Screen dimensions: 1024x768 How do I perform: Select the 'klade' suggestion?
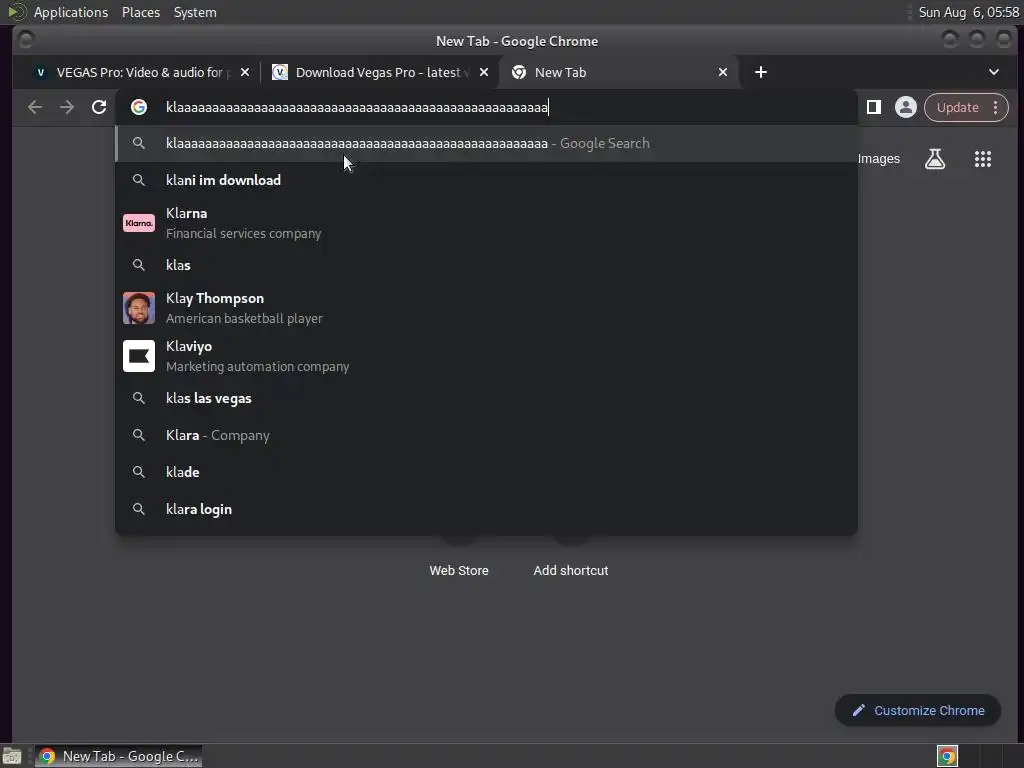coord(486,472)
